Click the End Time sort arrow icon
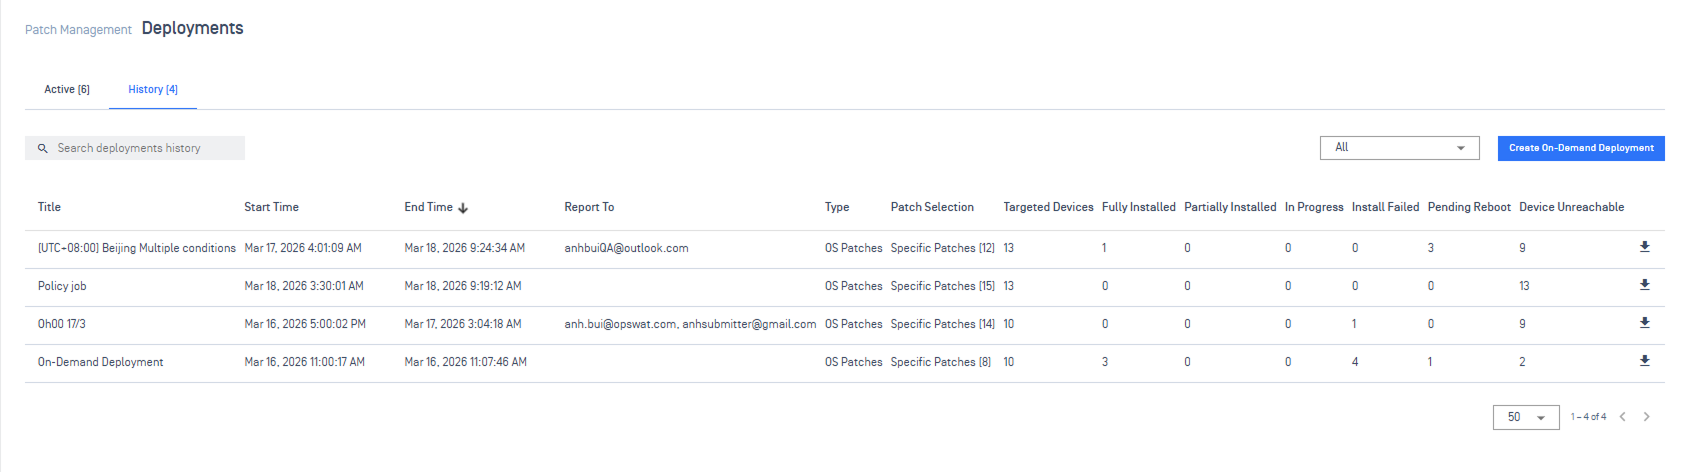Viewport: 1689px width, 472px height. click(463, 208)
